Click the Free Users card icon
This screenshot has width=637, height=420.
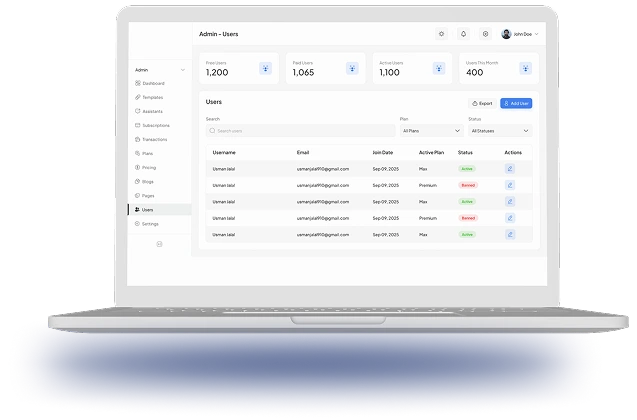[x=265, y=69]
